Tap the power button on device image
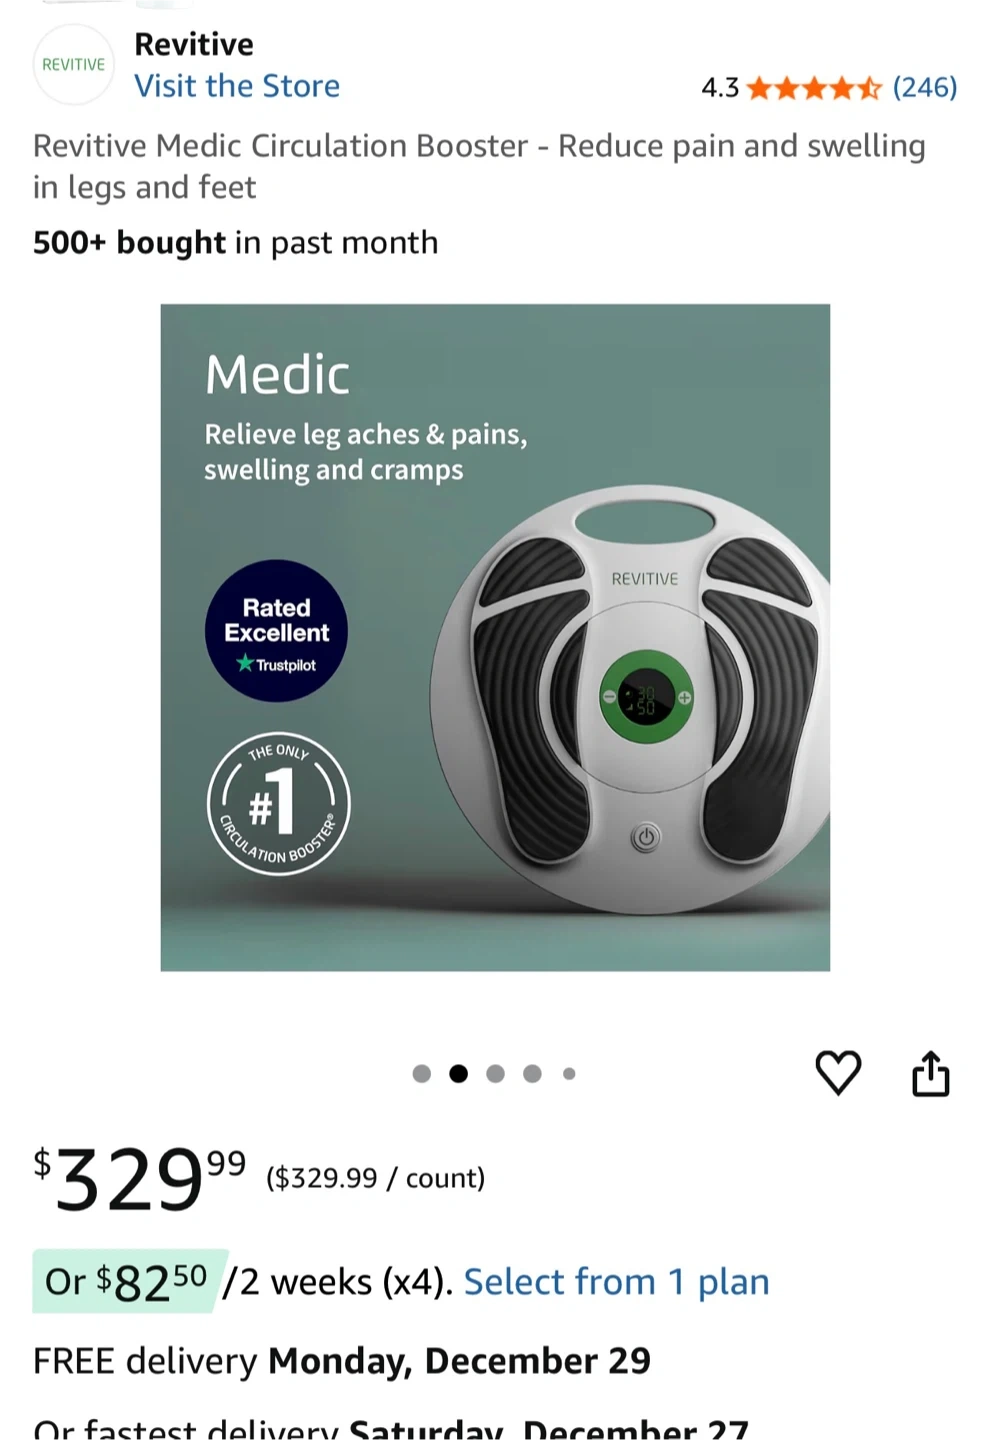Viewport: 991px width, 1440px height. click(x=646, y=837)
